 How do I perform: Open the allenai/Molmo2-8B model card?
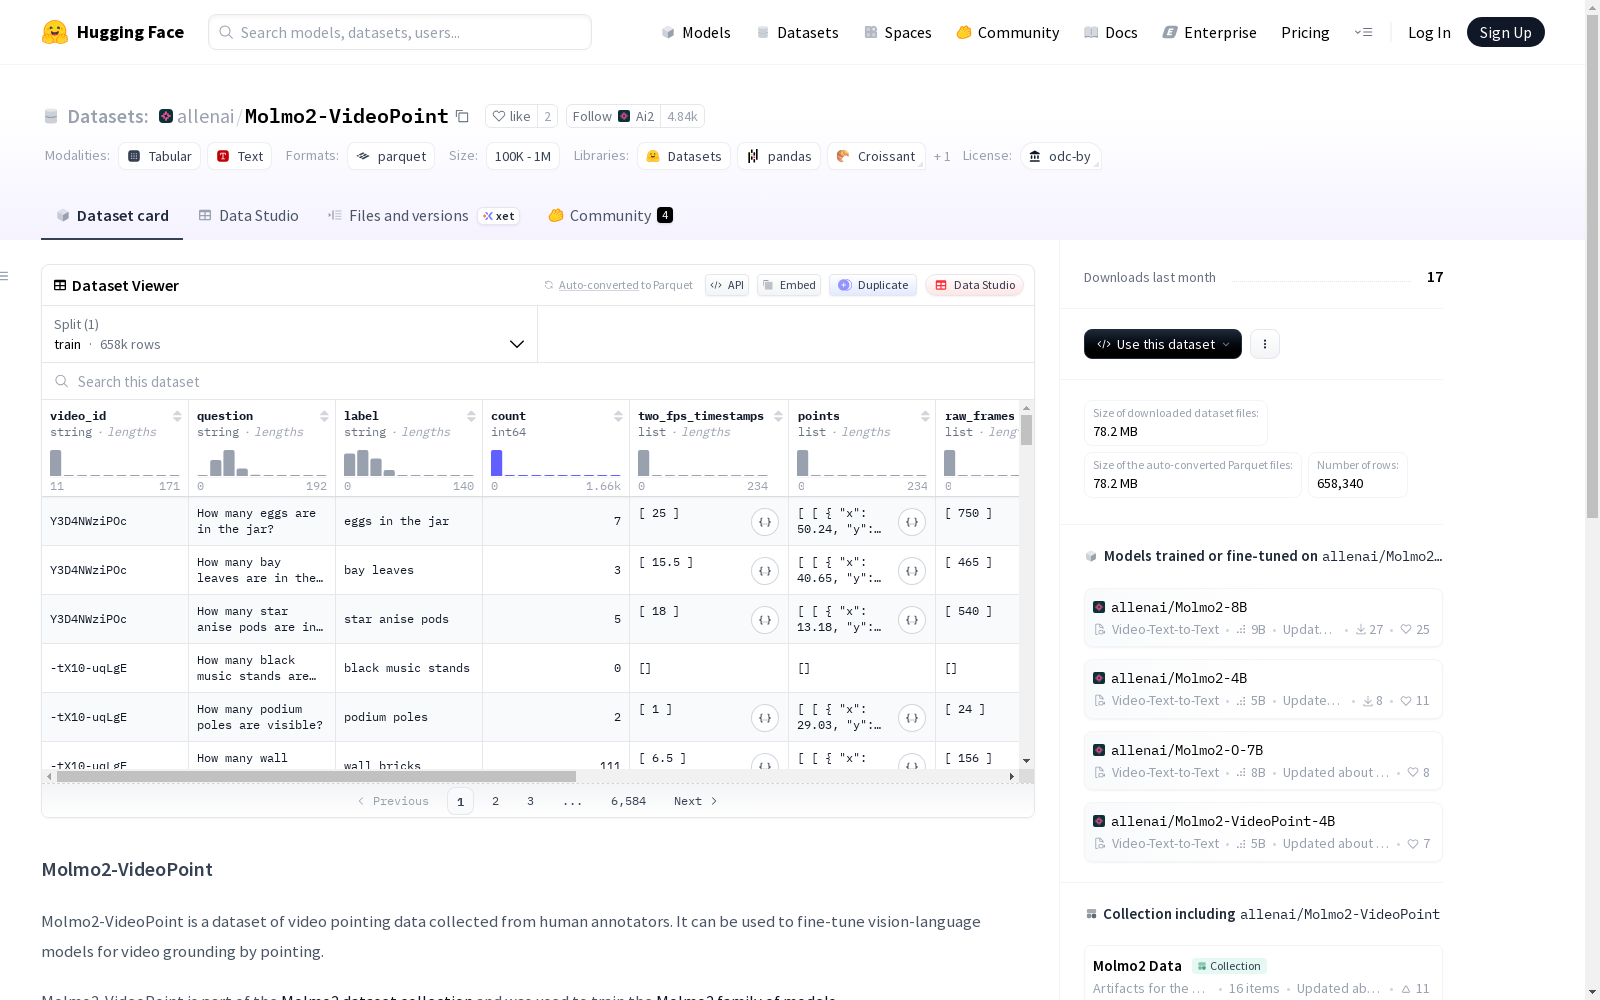point(1263,618)
